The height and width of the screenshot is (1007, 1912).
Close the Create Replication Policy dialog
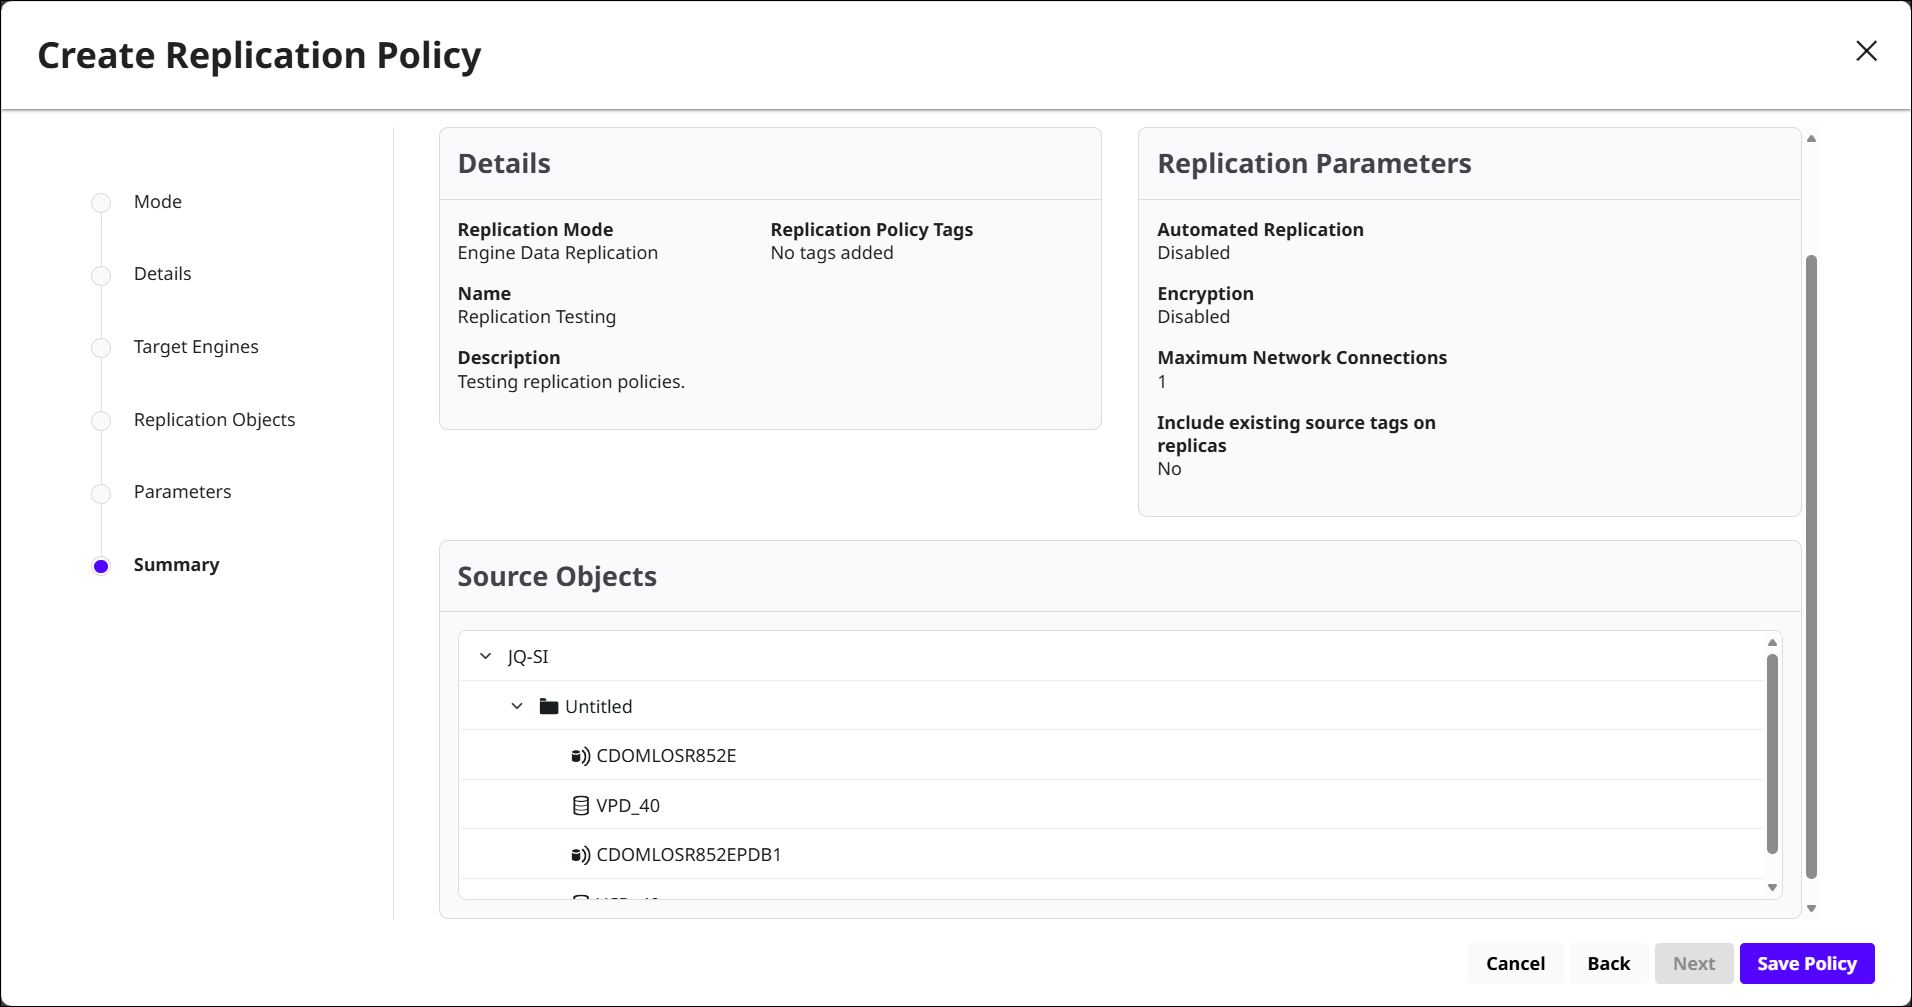(1866, 51)
